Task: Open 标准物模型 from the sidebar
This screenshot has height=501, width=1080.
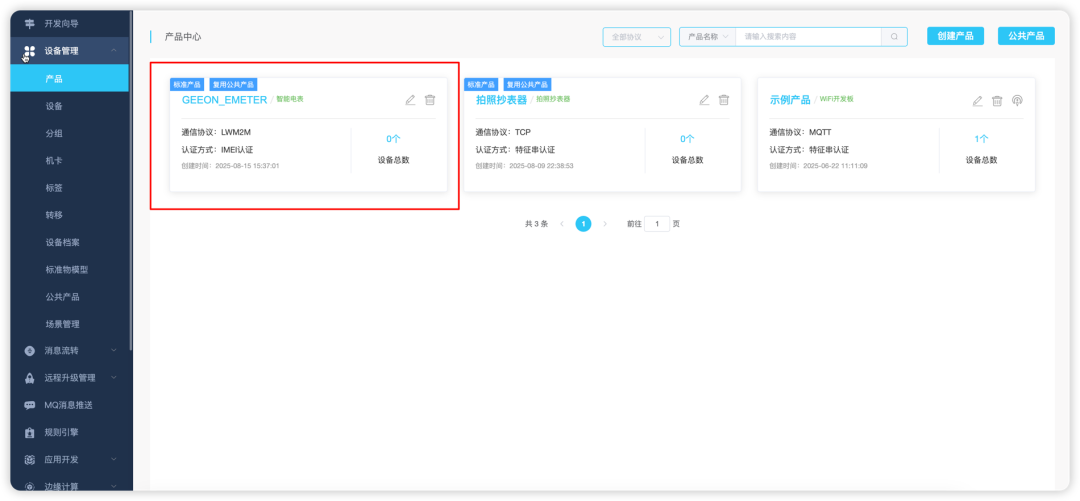Action: [67, 269]
